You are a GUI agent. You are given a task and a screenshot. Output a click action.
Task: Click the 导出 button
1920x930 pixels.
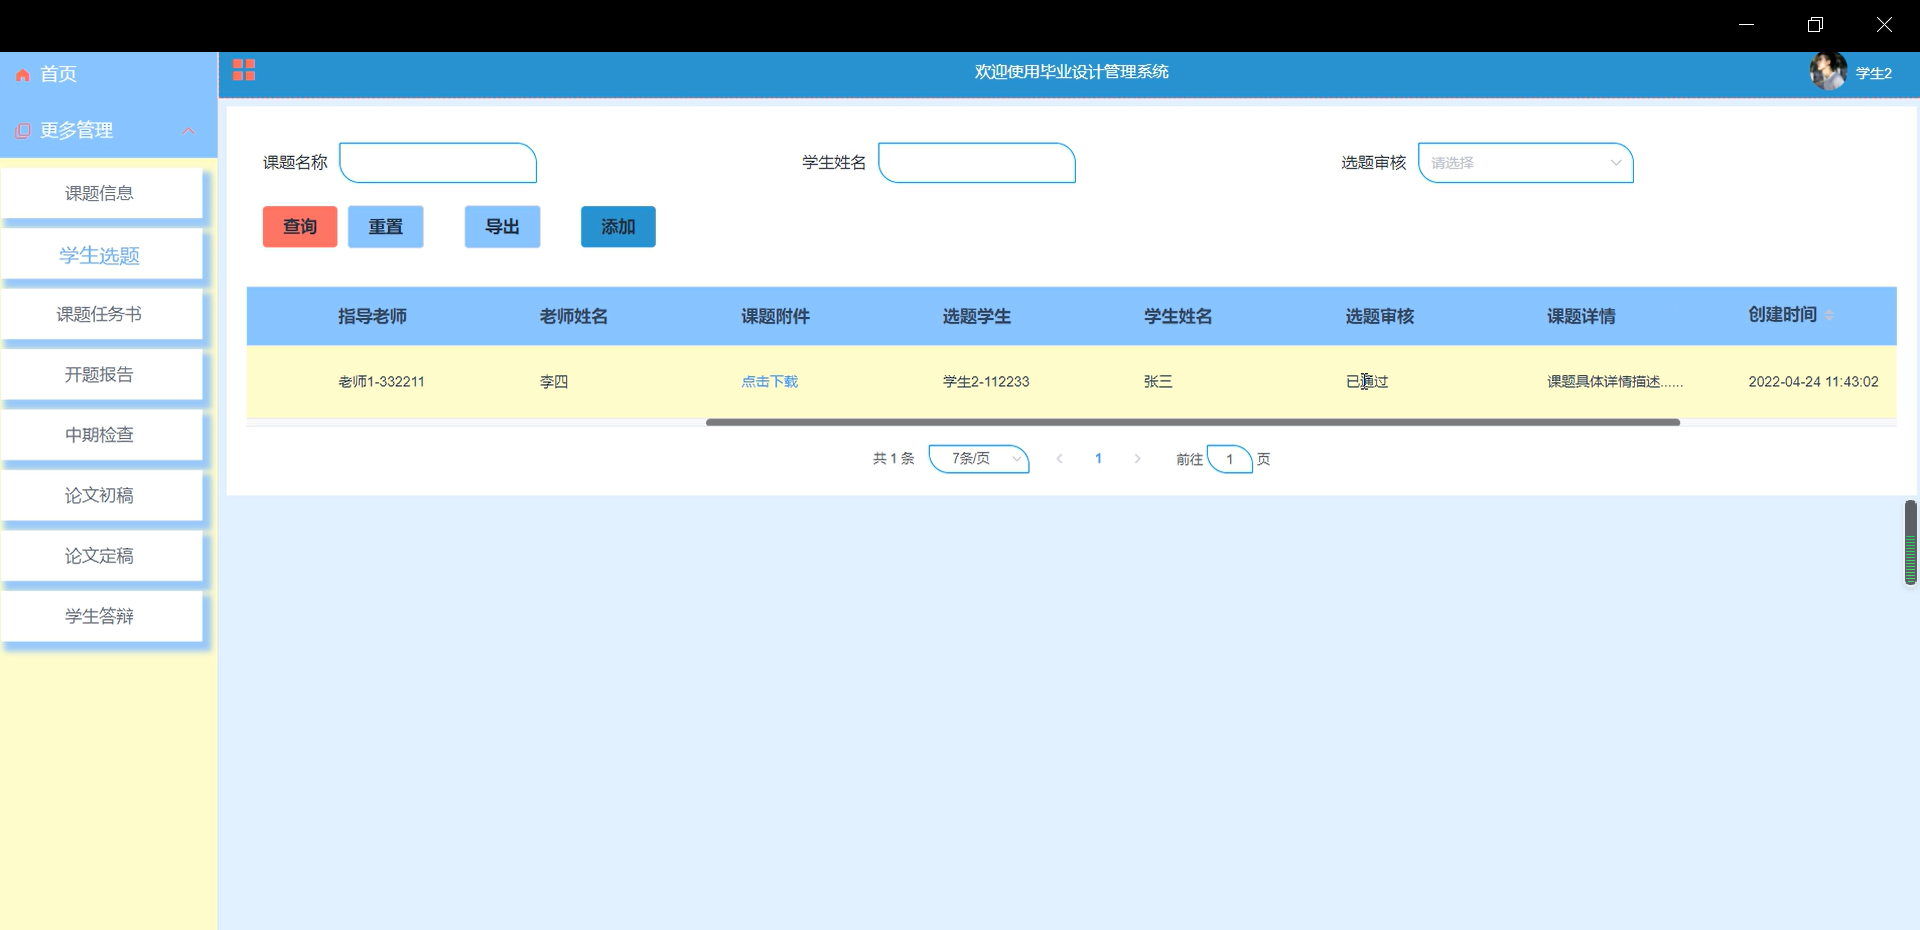coord(502,227)
